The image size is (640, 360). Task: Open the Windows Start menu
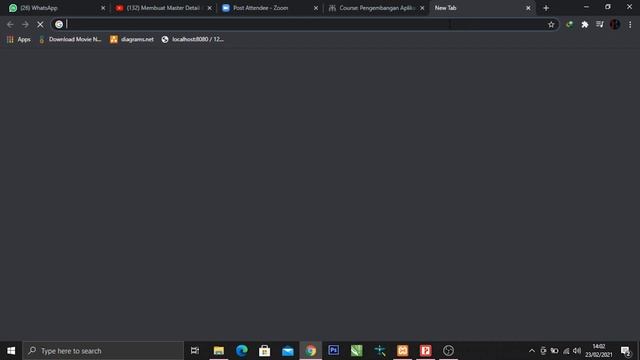(11, 351)
